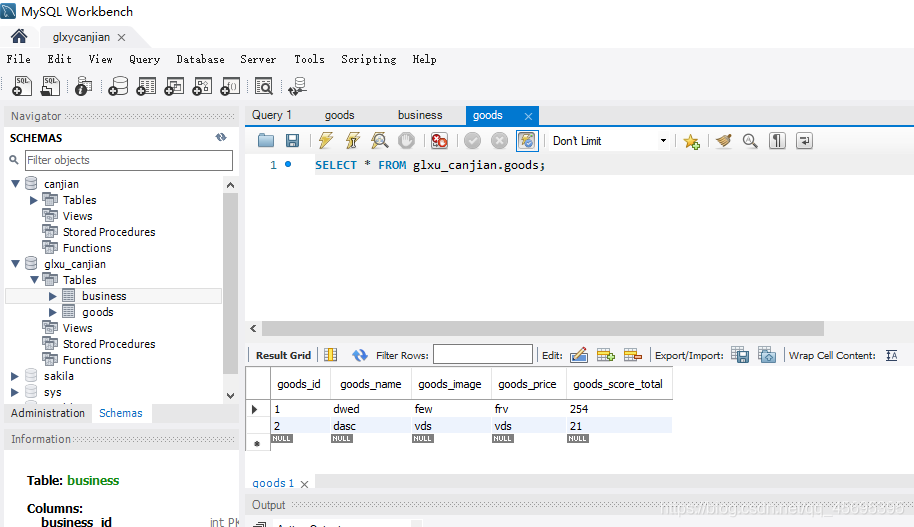Stop the query execution icon
The image size is (914, 527).
(x=406, y=140)
